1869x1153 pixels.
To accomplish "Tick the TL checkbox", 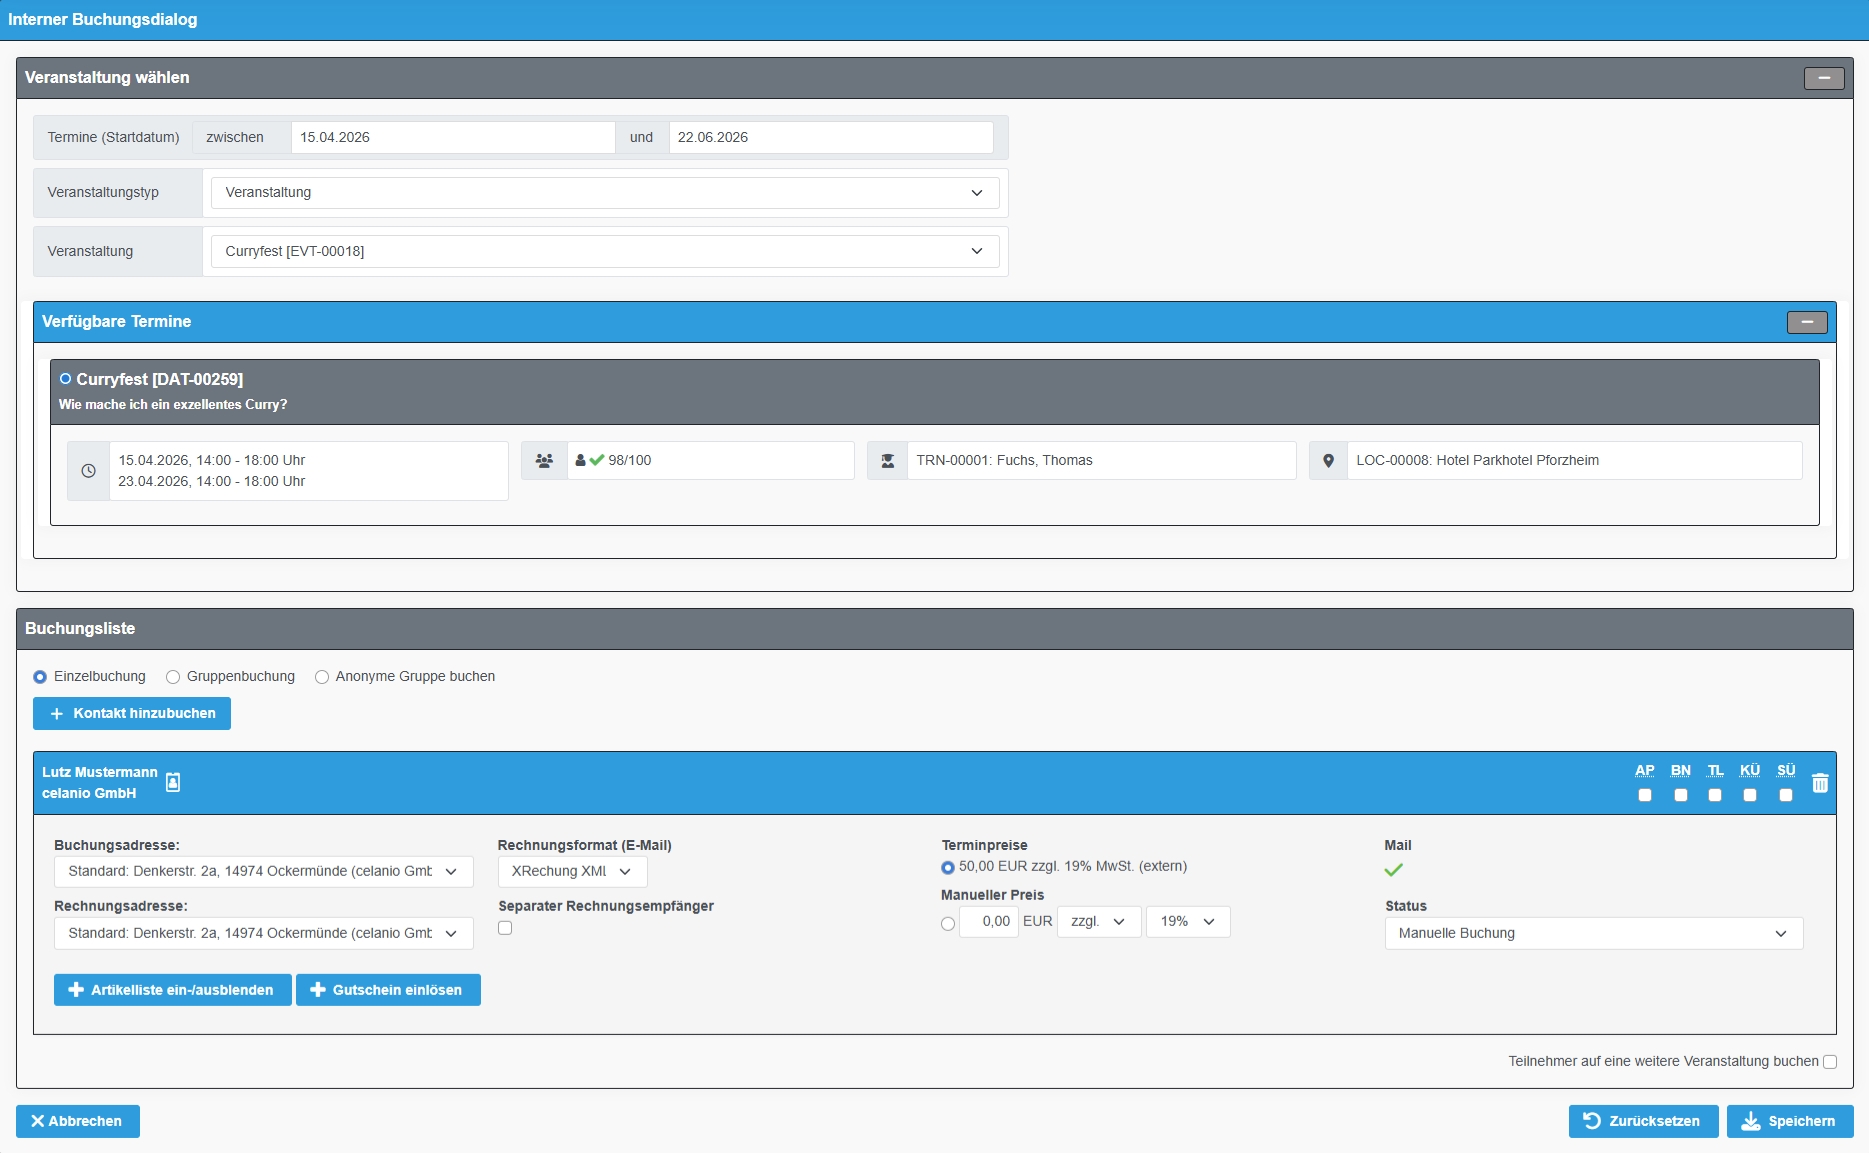I will (x=1715, y=795).
